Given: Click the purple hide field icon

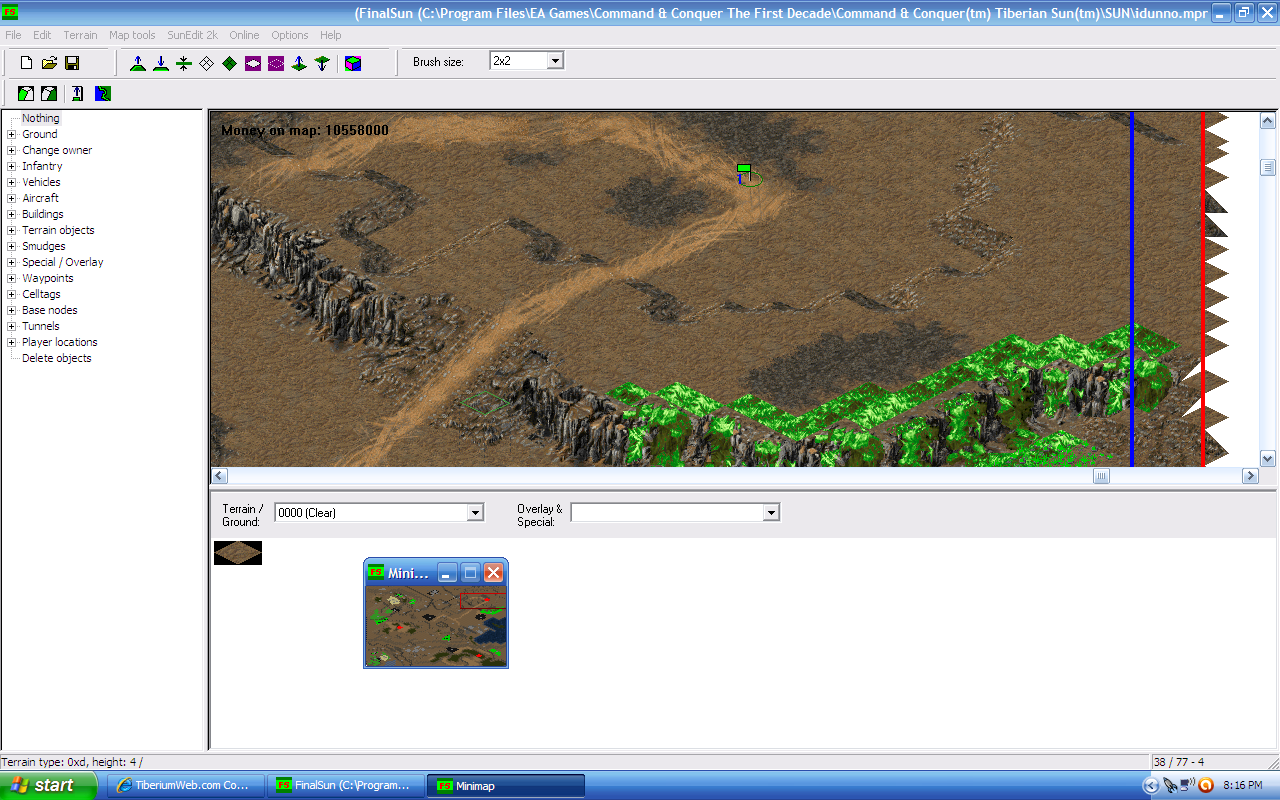Looking at the screenshot, I should 253,63.
